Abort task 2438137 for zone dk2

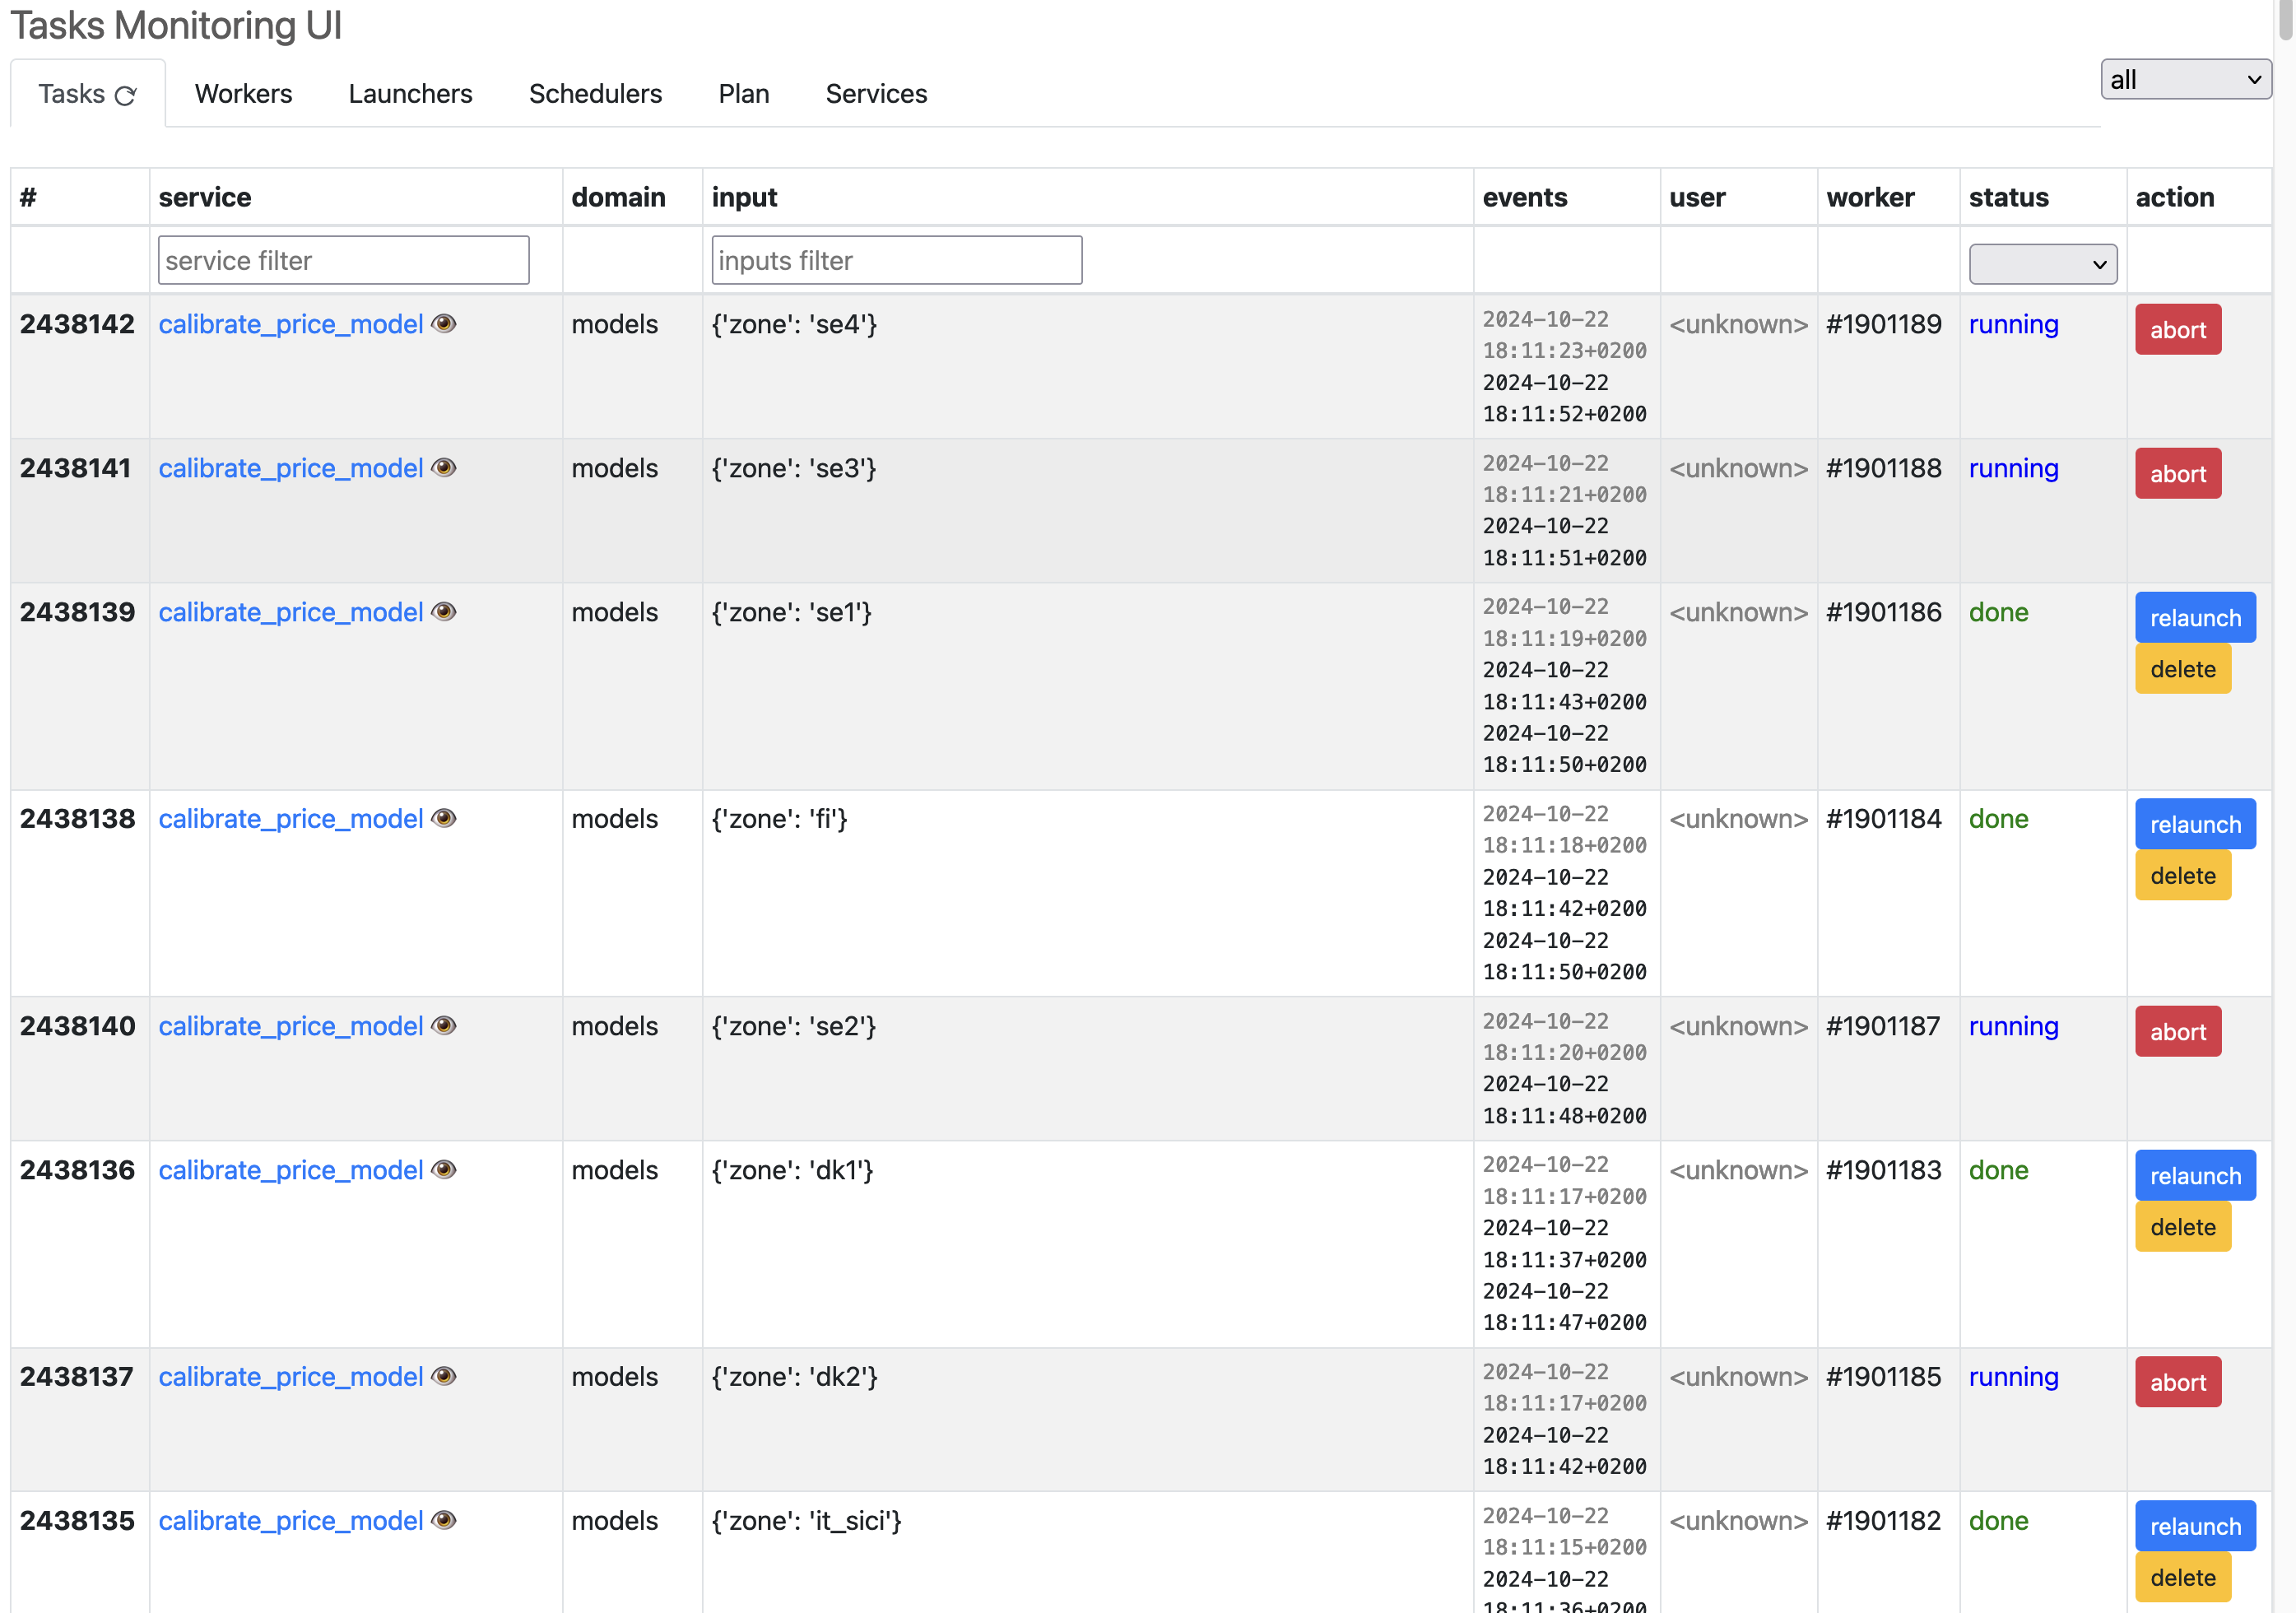point(2178,1382)
